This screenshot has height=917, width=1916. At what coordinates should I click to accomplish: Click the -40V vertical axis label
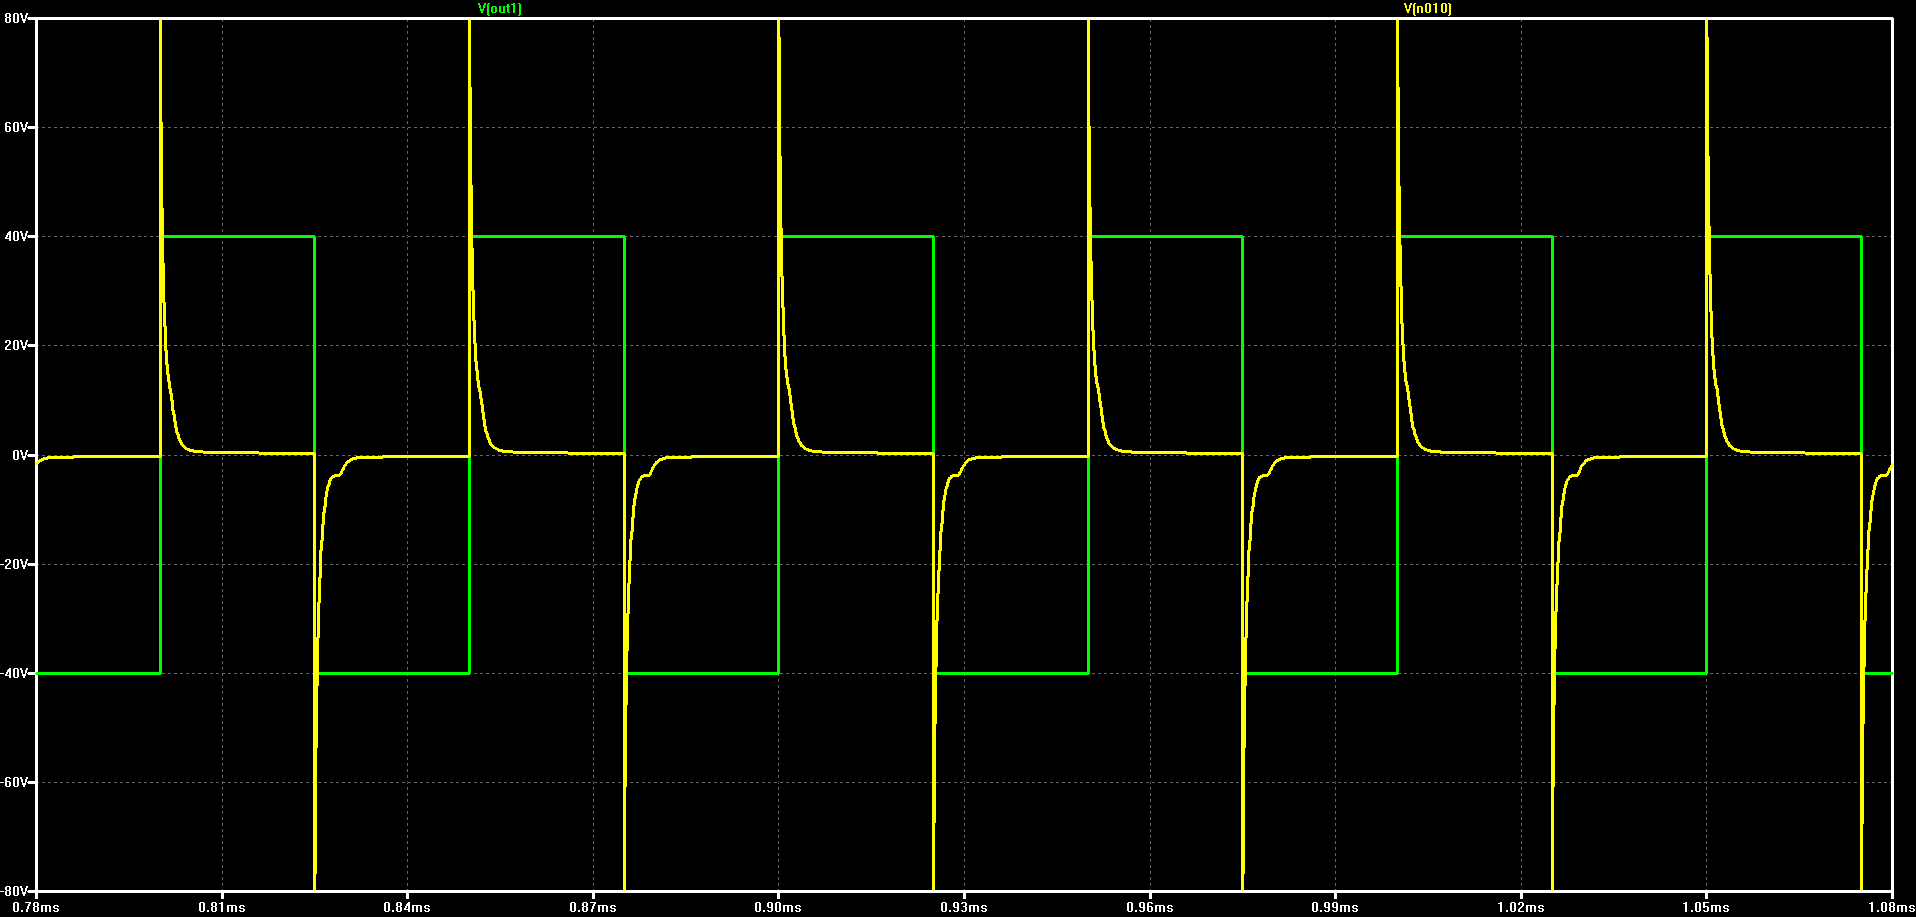(15, 673)
